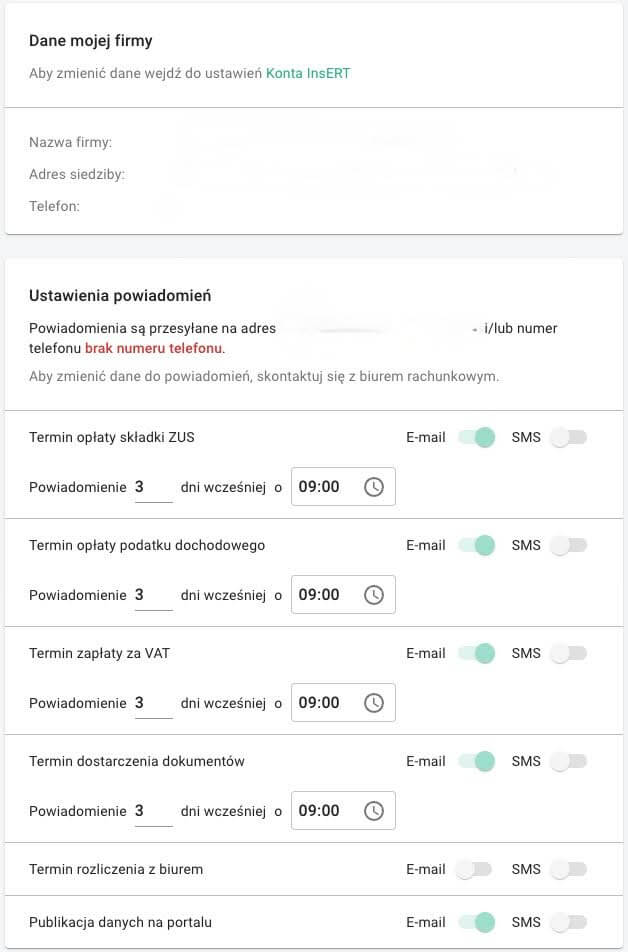Click clock icon for ZUS payment time
Screen dimensions: 628x952
point(373,487)
